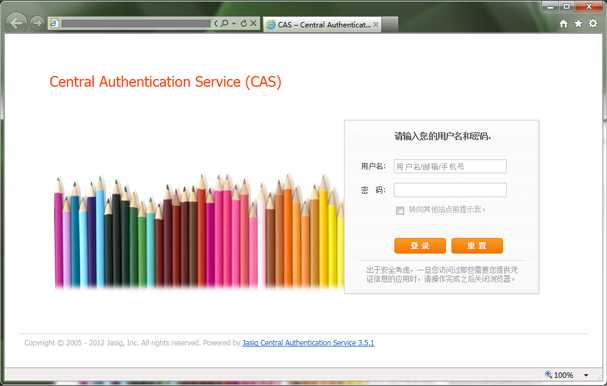
Task: Click the colored pencils banner image
Action: (x=199, y=232)
